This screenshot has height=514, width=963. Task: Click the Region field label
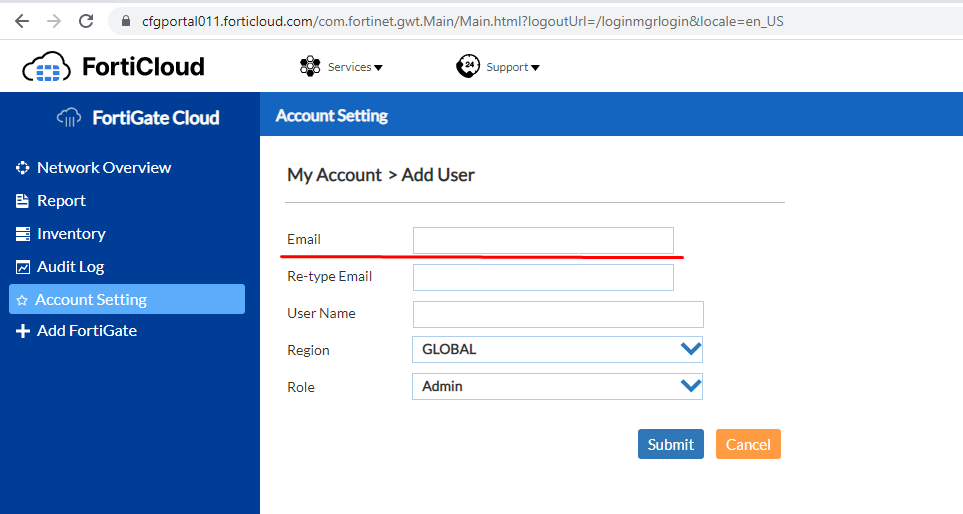pyautogui.click(x=308, y=350)
